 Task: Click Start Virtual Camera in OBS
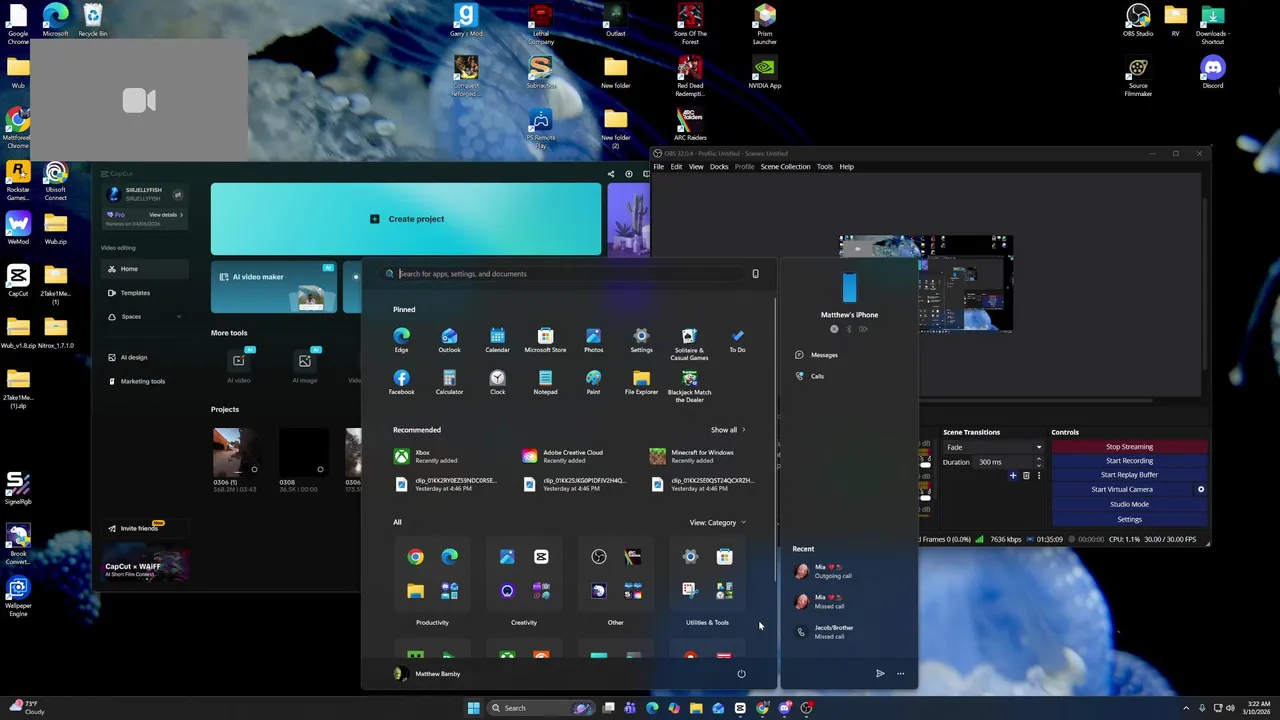point(1121,489)
